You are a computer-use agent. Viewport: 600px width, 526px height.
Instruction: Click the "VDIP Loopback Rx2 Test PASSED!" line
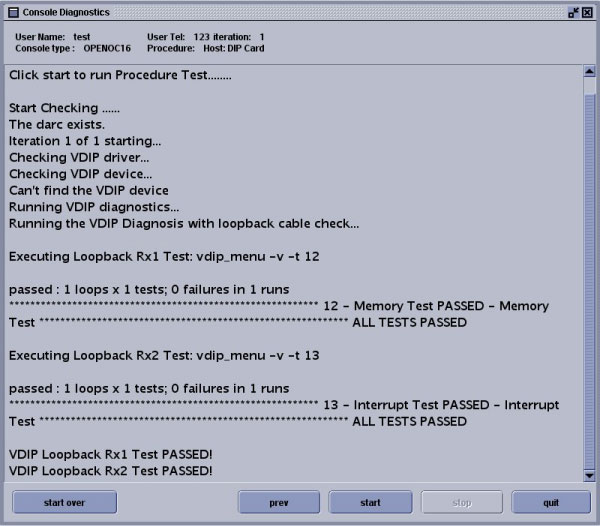point(110,471)
